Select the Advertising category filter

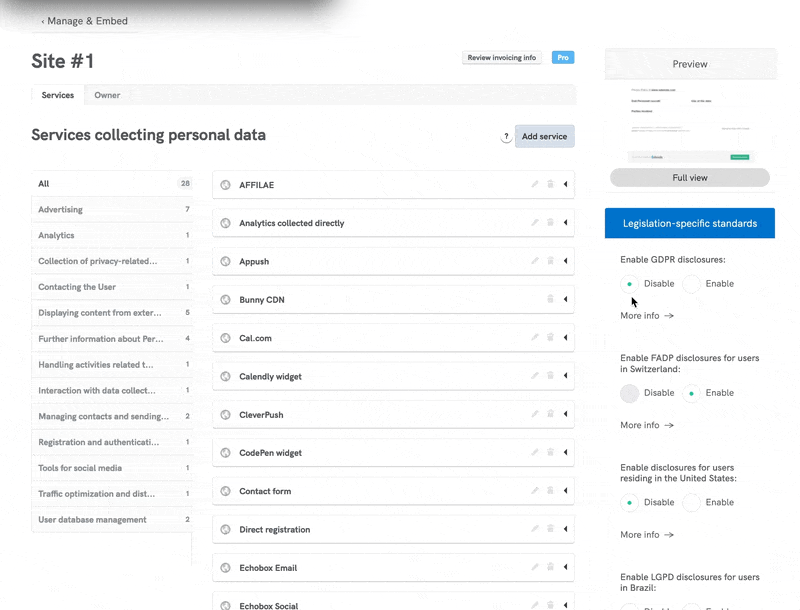[x=61, y=210]
